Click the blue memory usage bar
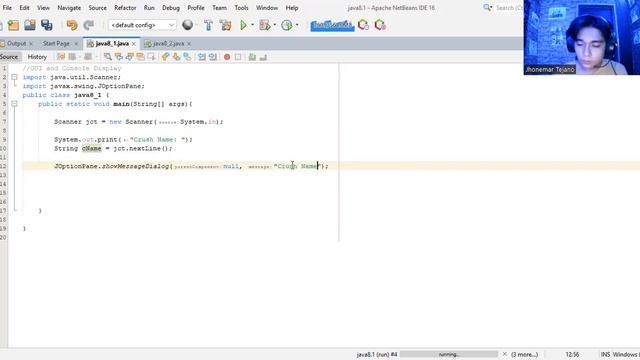The width and height of the screenshot is (640, 360). [332, 25]
